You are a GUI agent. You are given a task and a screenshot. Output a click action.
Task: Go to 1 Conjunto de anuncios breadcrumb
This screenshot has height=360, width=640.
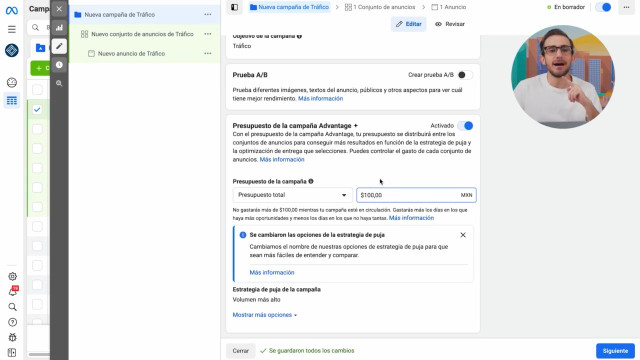pyautogui.click(x=380, y=7)
